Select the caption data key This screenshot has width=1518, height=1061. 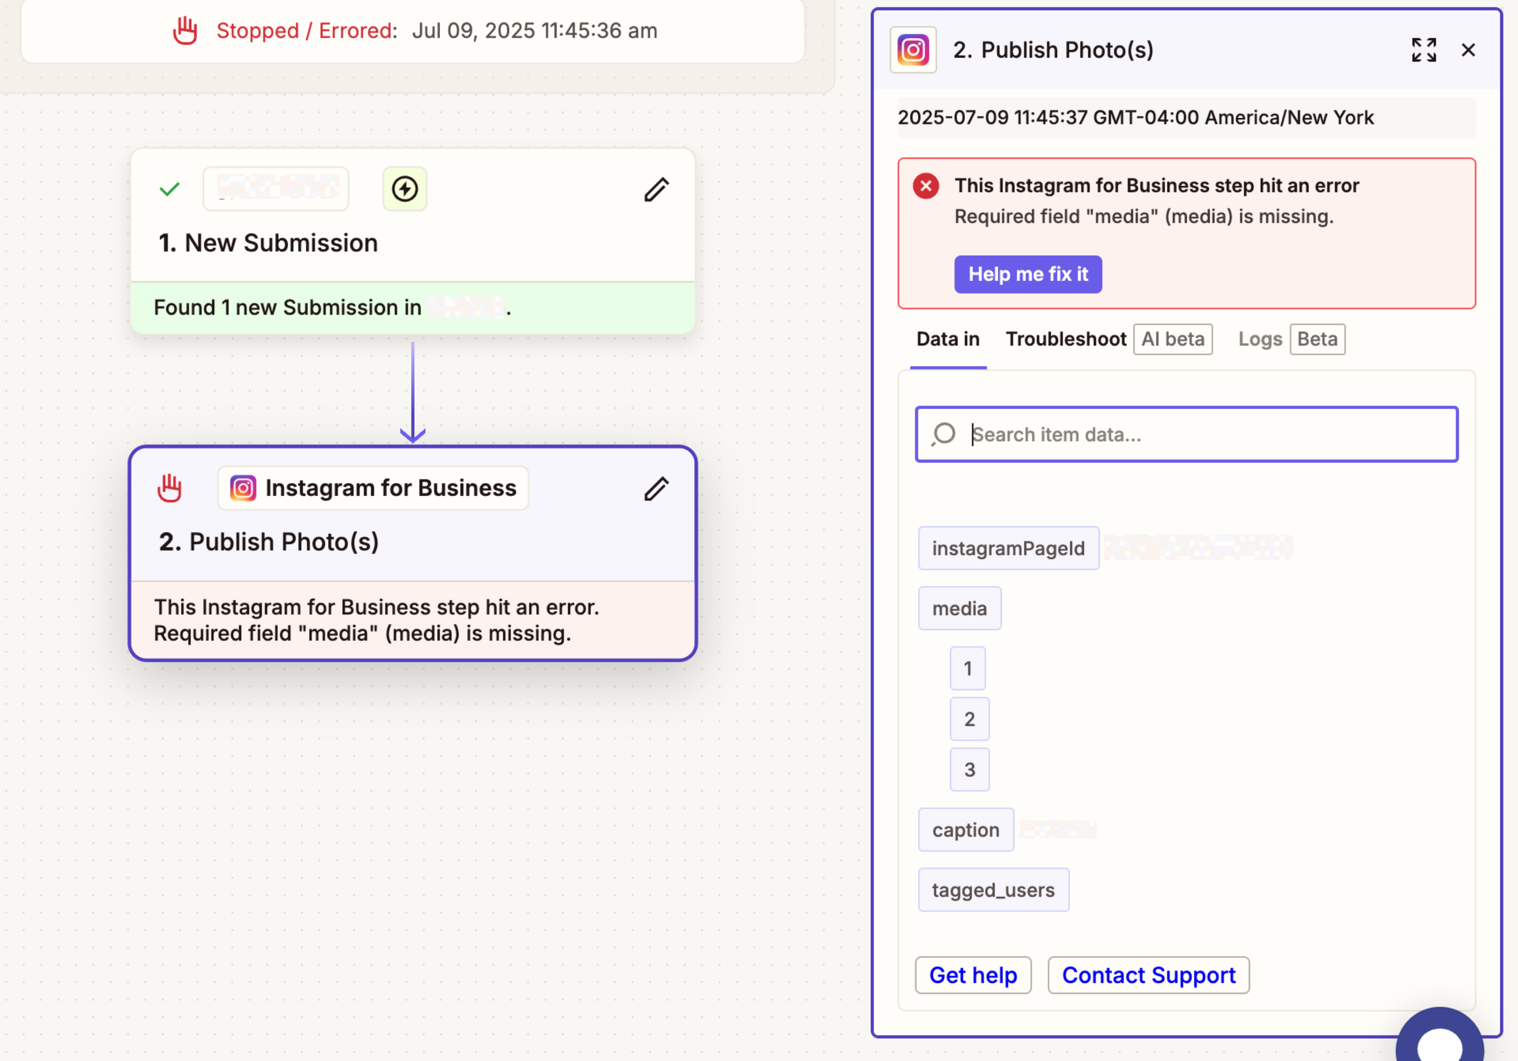(966, 830)
